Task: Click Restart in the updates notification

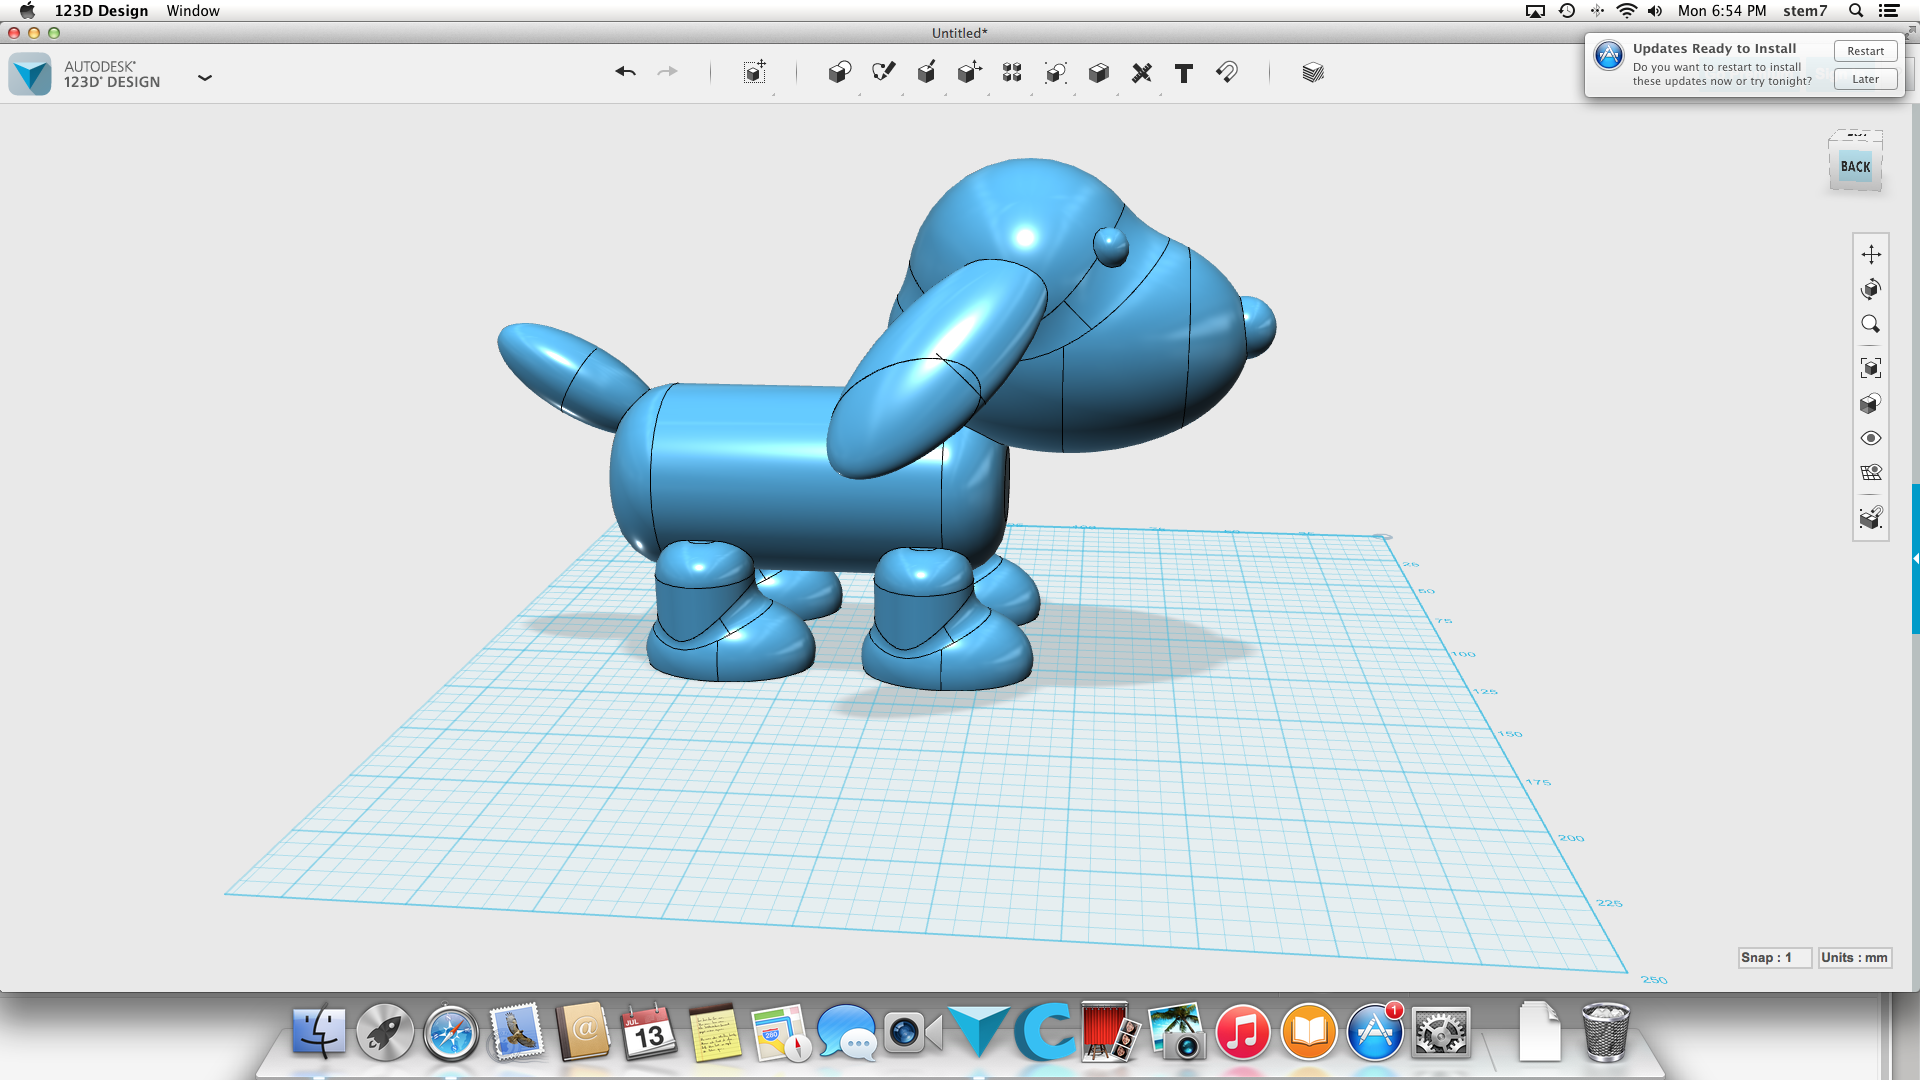Action: (x=1865, y=51)
